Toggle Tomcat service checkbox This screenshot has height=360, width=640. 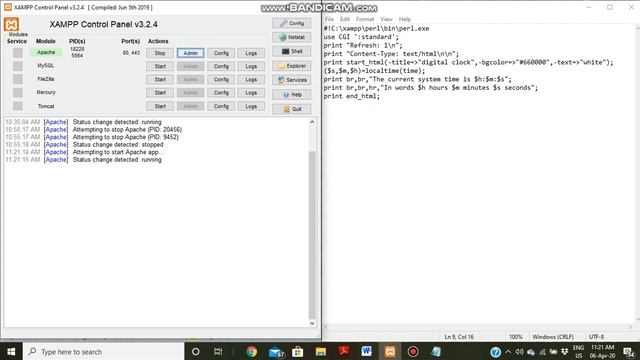tap(18, 106)
